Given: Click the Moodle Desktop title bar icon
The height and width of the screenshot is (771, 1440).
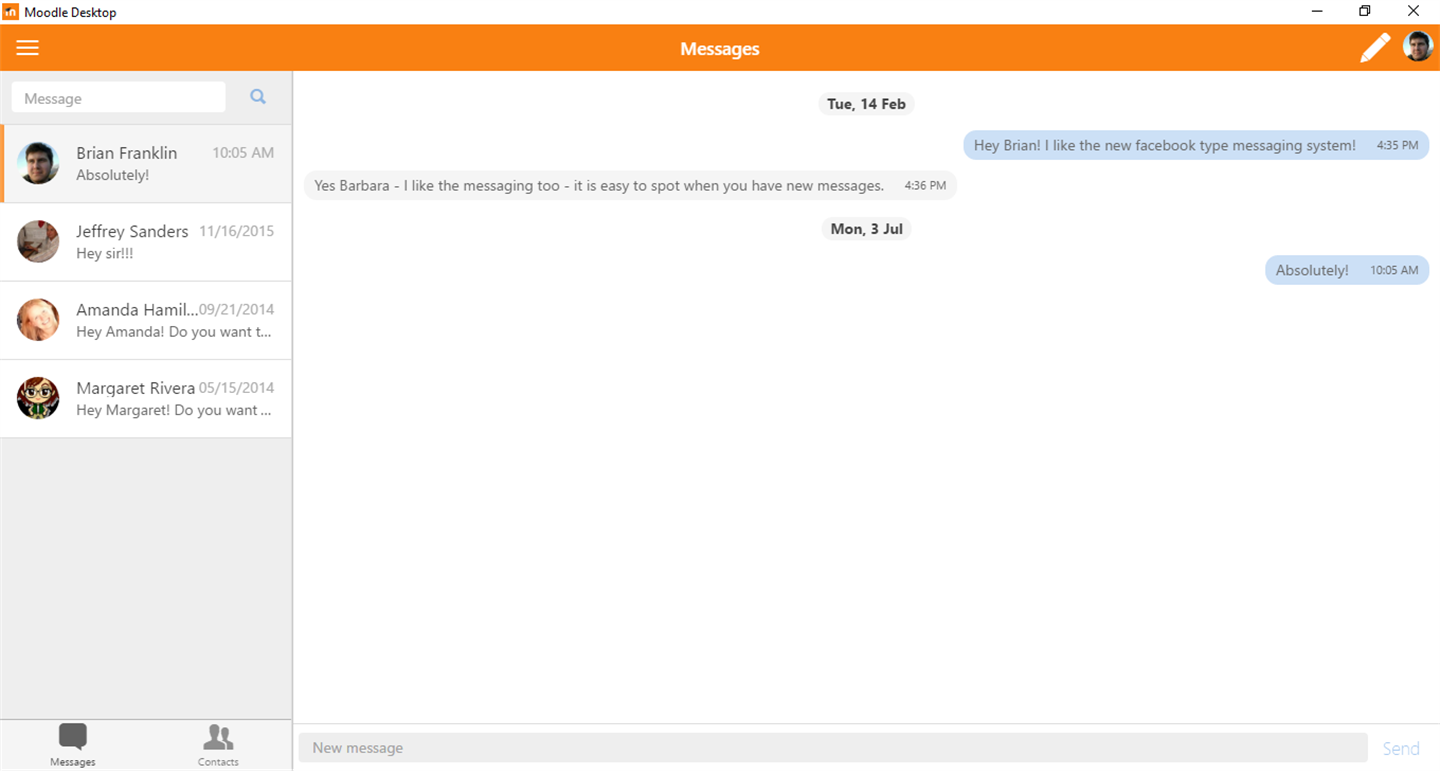Looking at the screenshot, I should pos(11,12).
